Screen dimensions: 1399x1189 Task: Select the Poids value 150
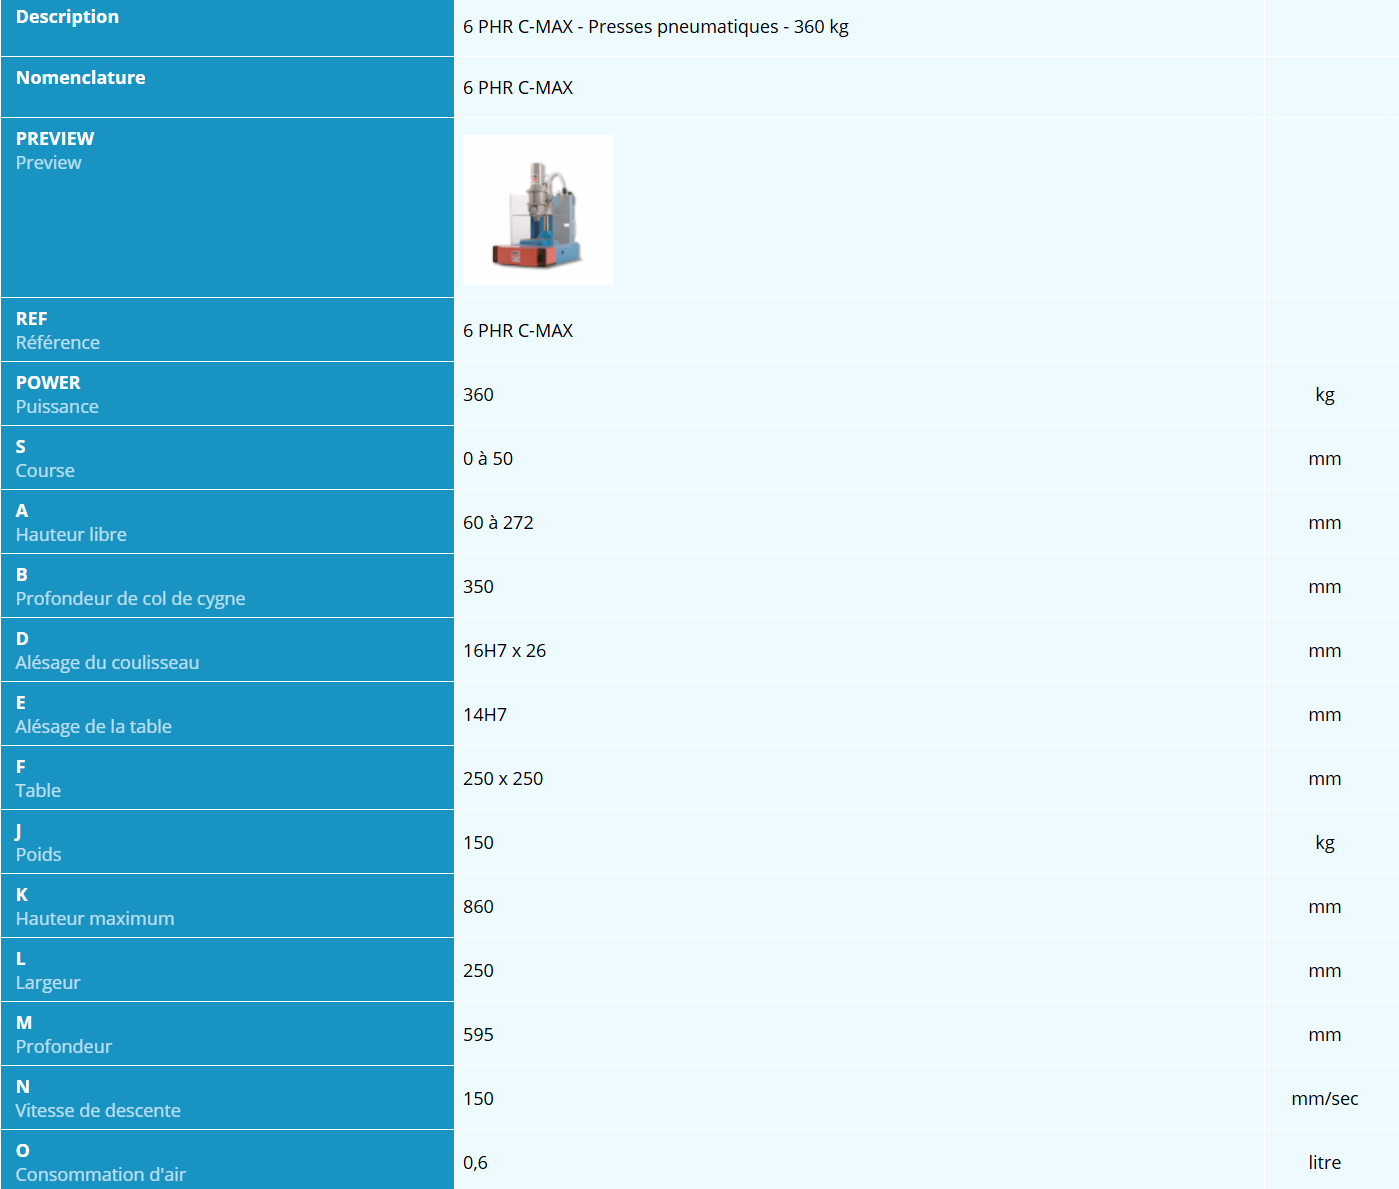[x=478, y=843]
